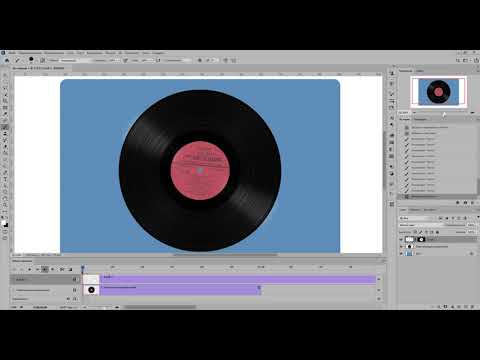
Task: Click the Home icon in the options bar
Action: coord(7,60)
